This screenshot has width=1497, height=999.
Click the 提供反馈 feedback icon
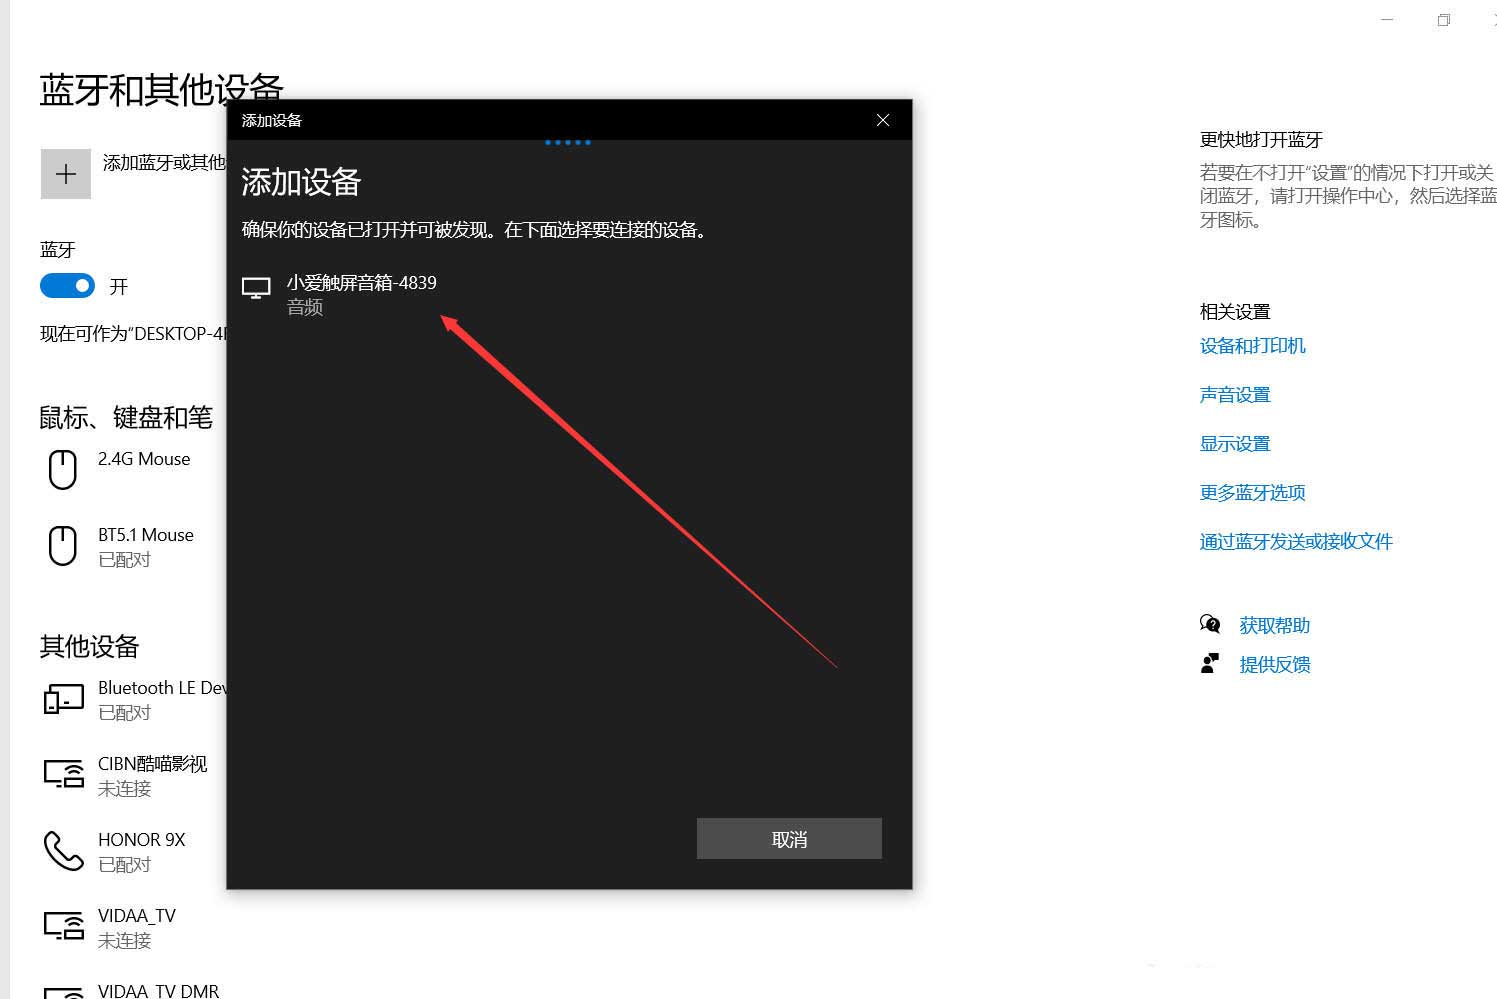pyautogui.click(x=1210, y=662)
